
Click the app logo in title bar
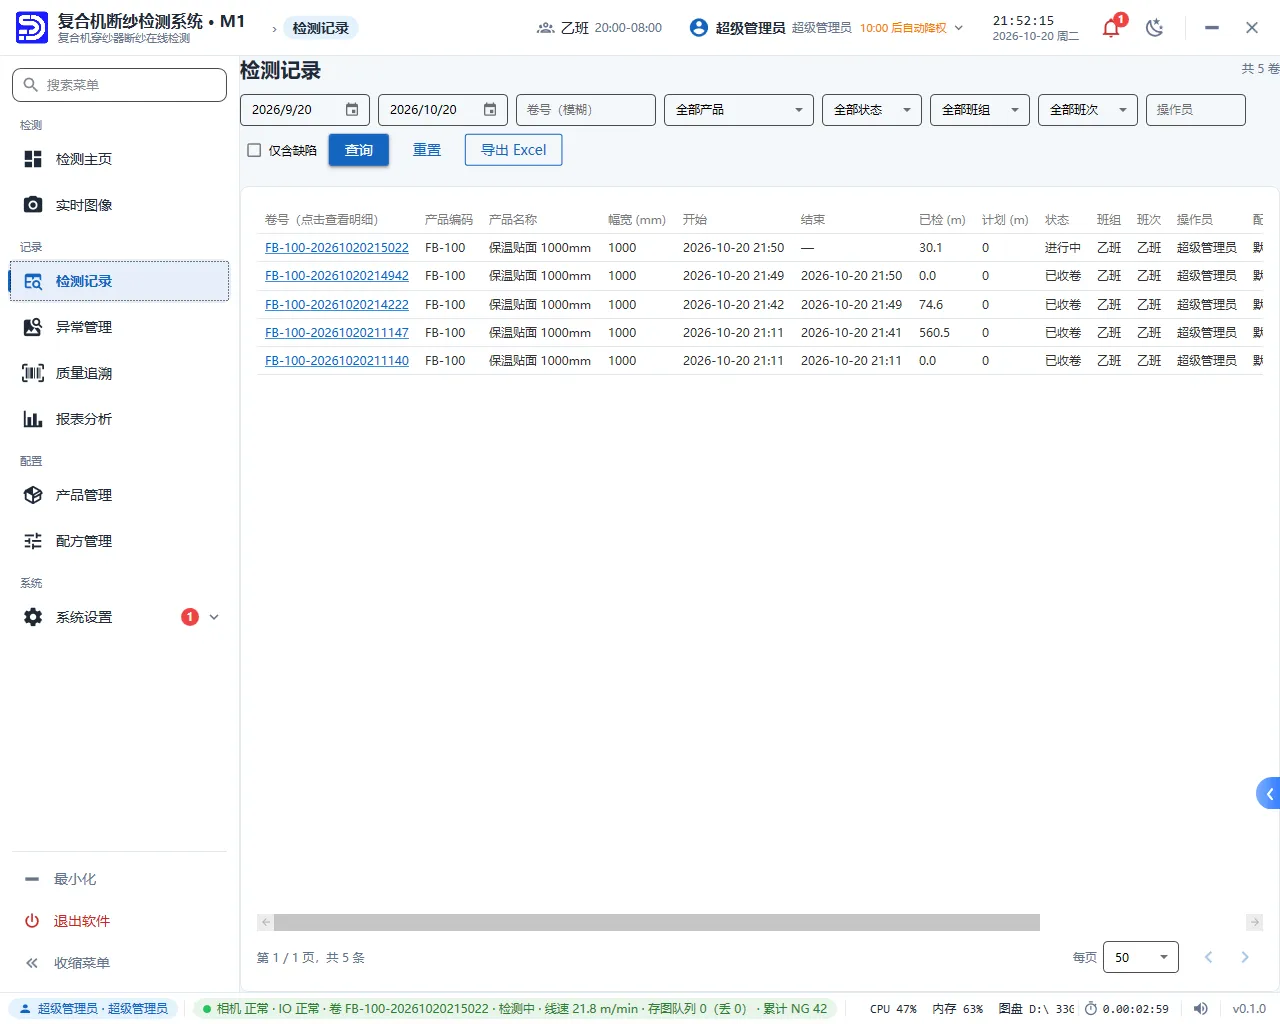31,28
